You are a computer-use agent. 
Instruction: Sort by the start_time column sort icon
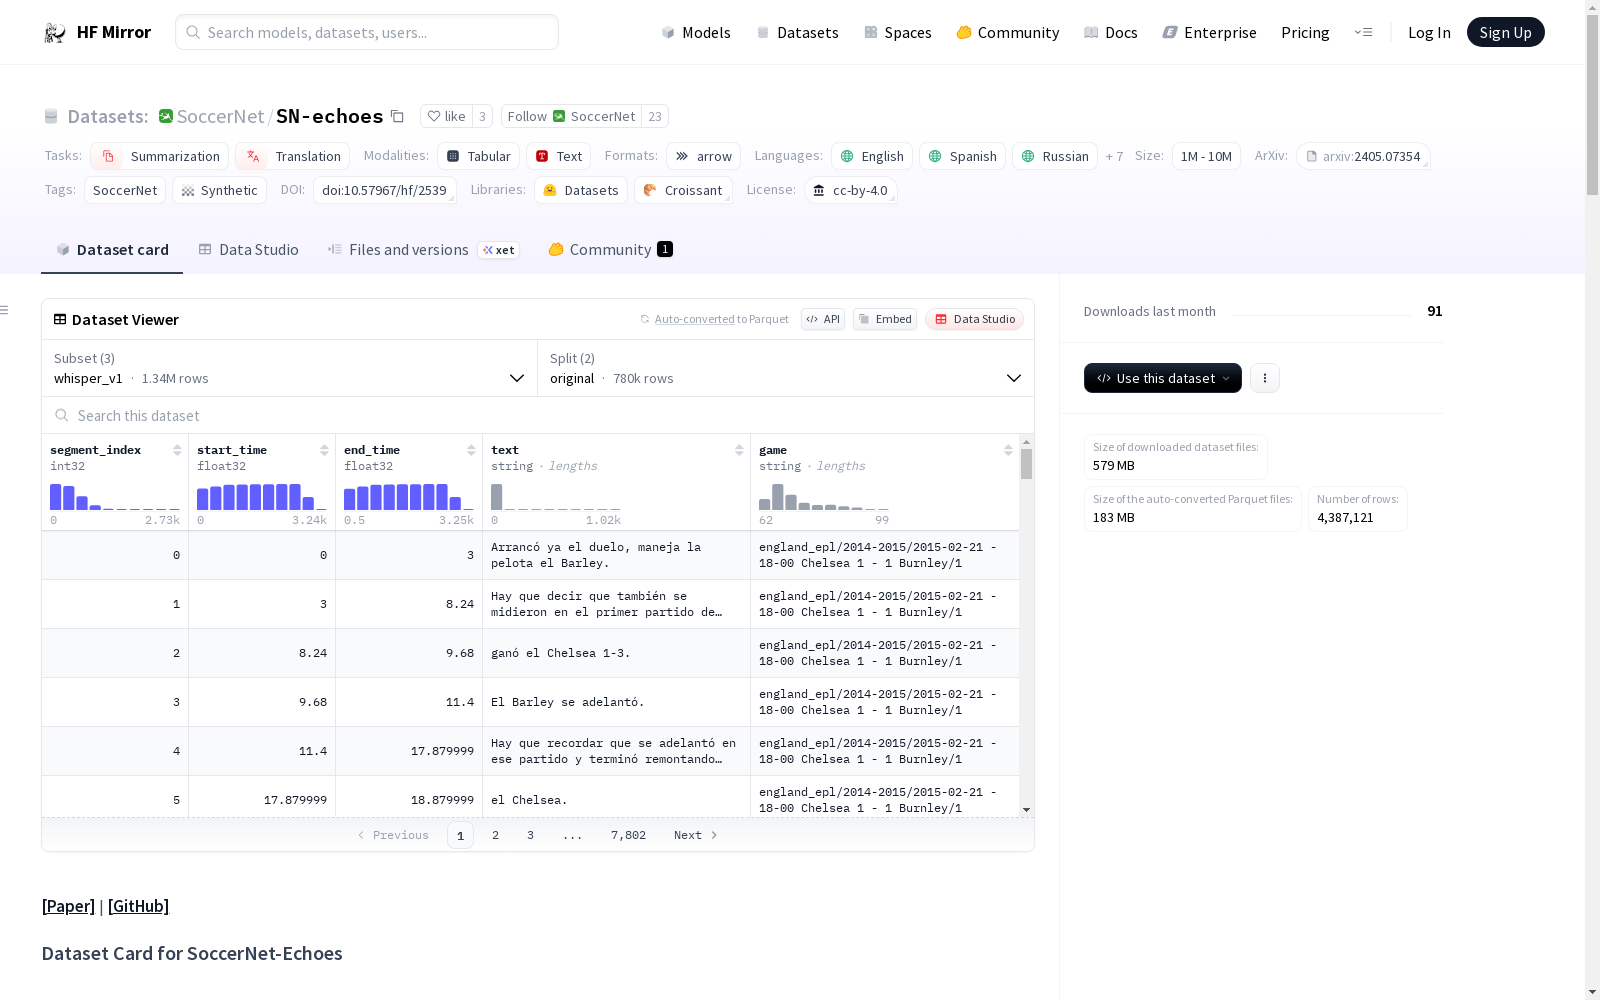click(324, 450)
